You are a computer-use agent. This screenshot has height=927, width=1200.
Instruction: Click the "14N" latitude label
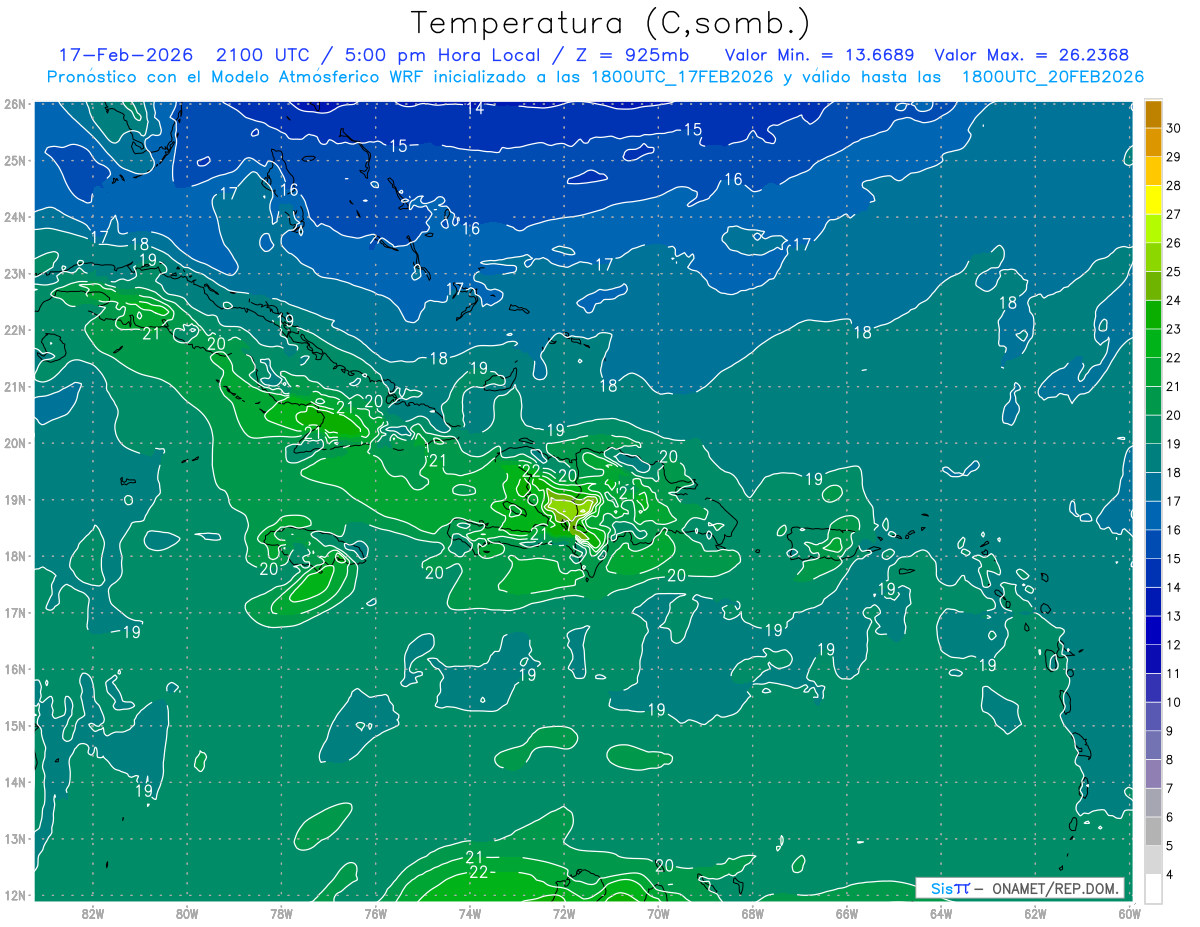[15, 782]
